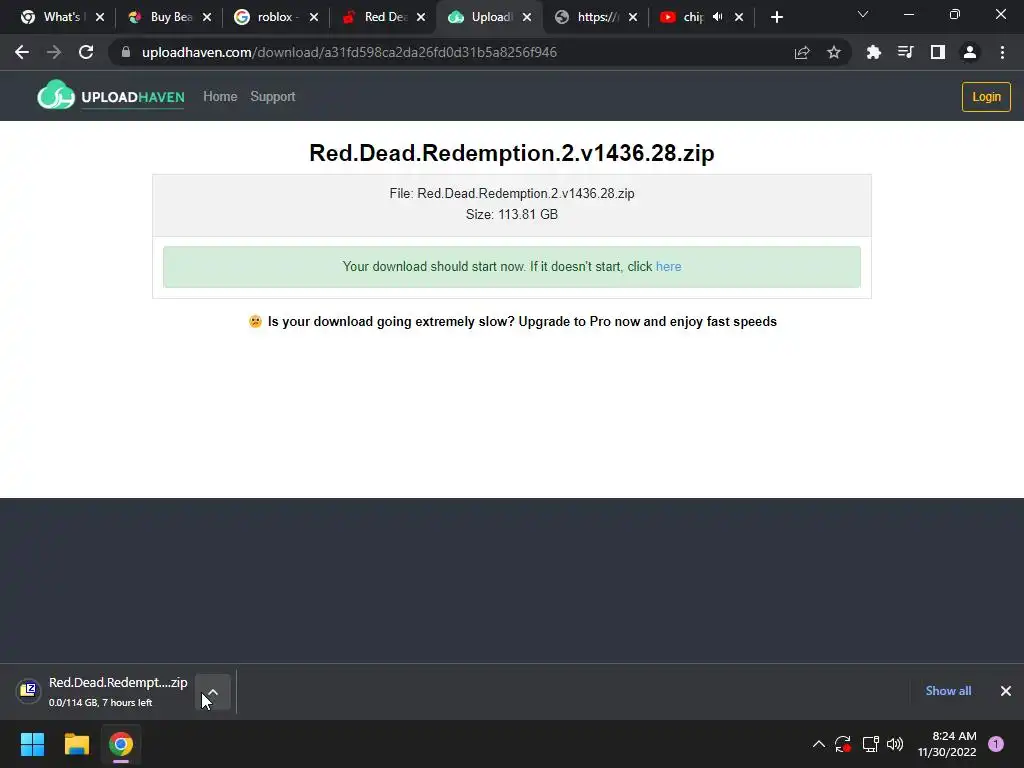The image size is (1024, 768).
Task: Share this page via the share icon
Action: (802, 52)
